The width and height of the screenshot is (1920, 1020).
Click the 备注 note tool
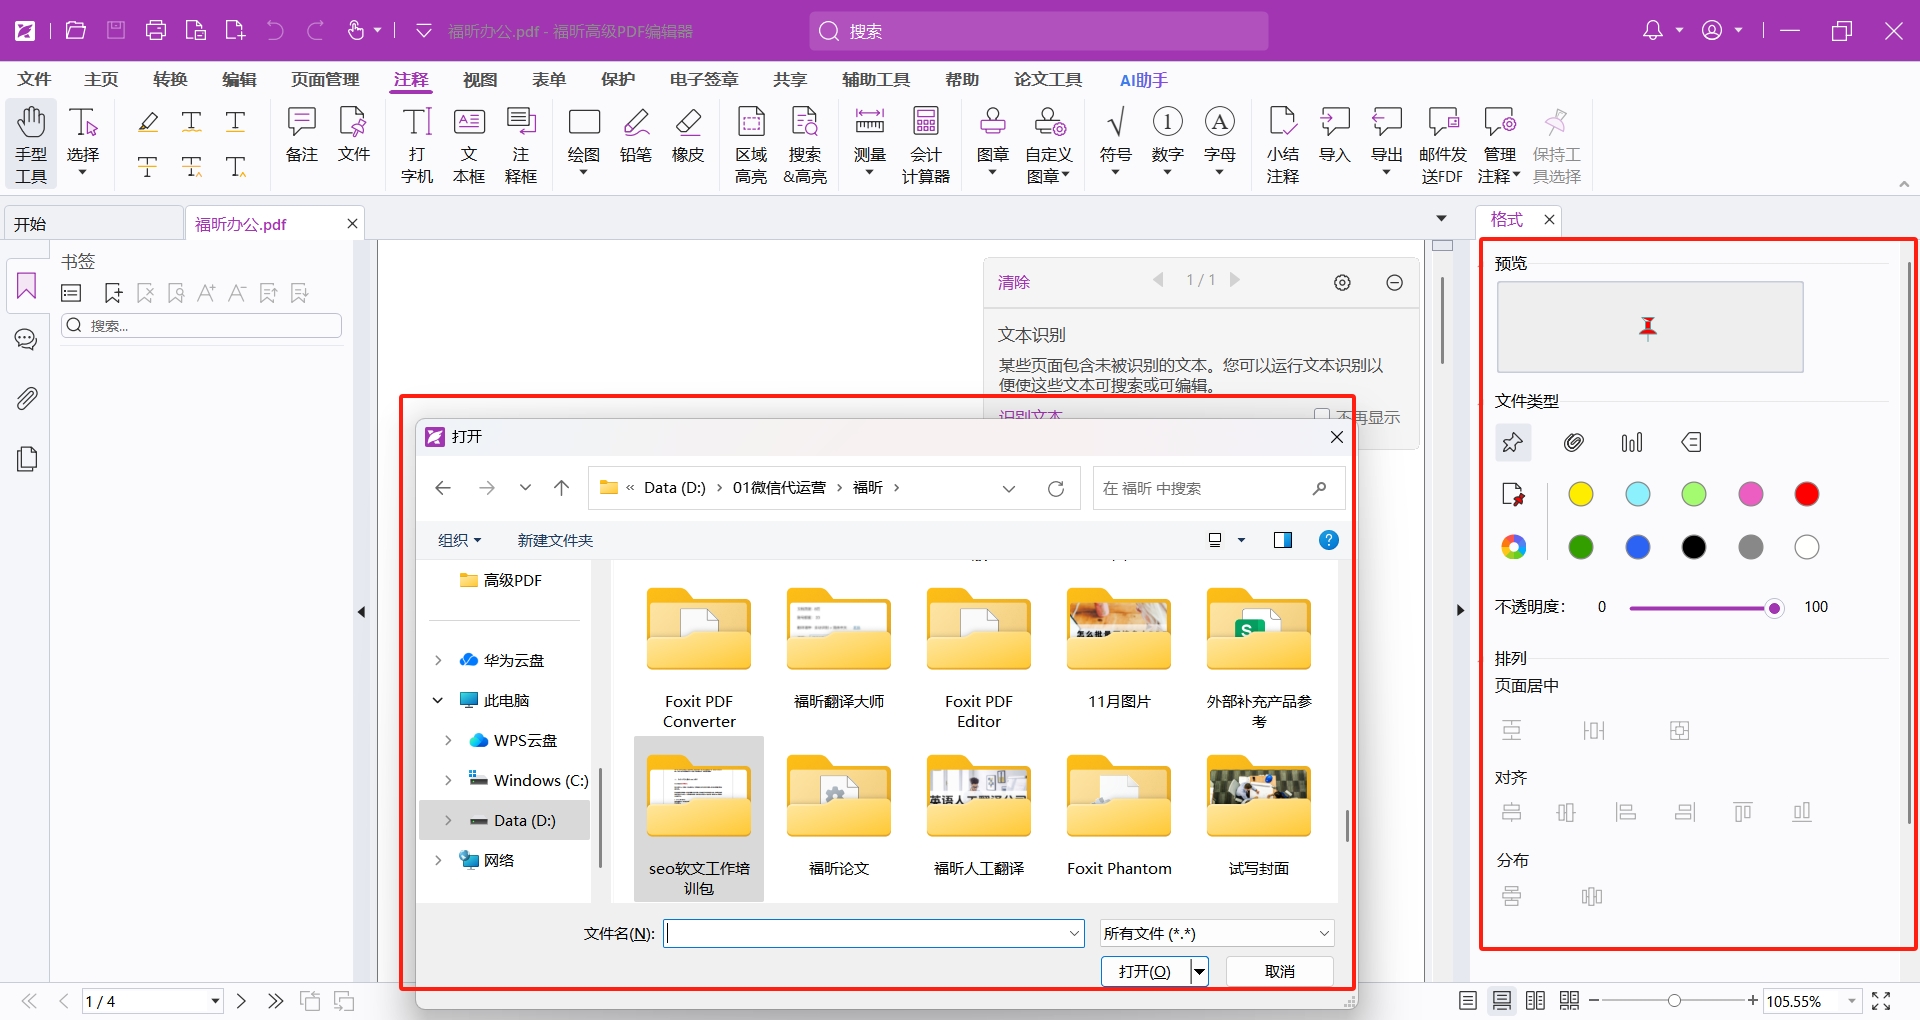click(x=301, y=137)
